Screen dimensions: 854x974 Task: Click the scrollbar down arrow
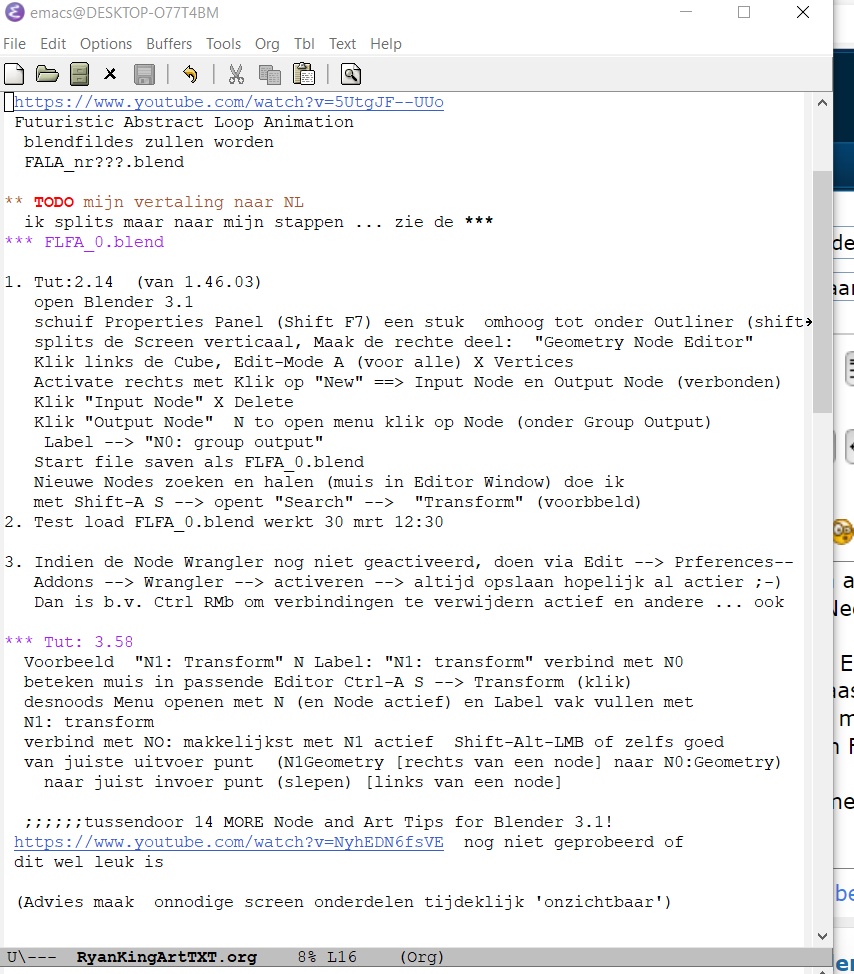[822, 936]
